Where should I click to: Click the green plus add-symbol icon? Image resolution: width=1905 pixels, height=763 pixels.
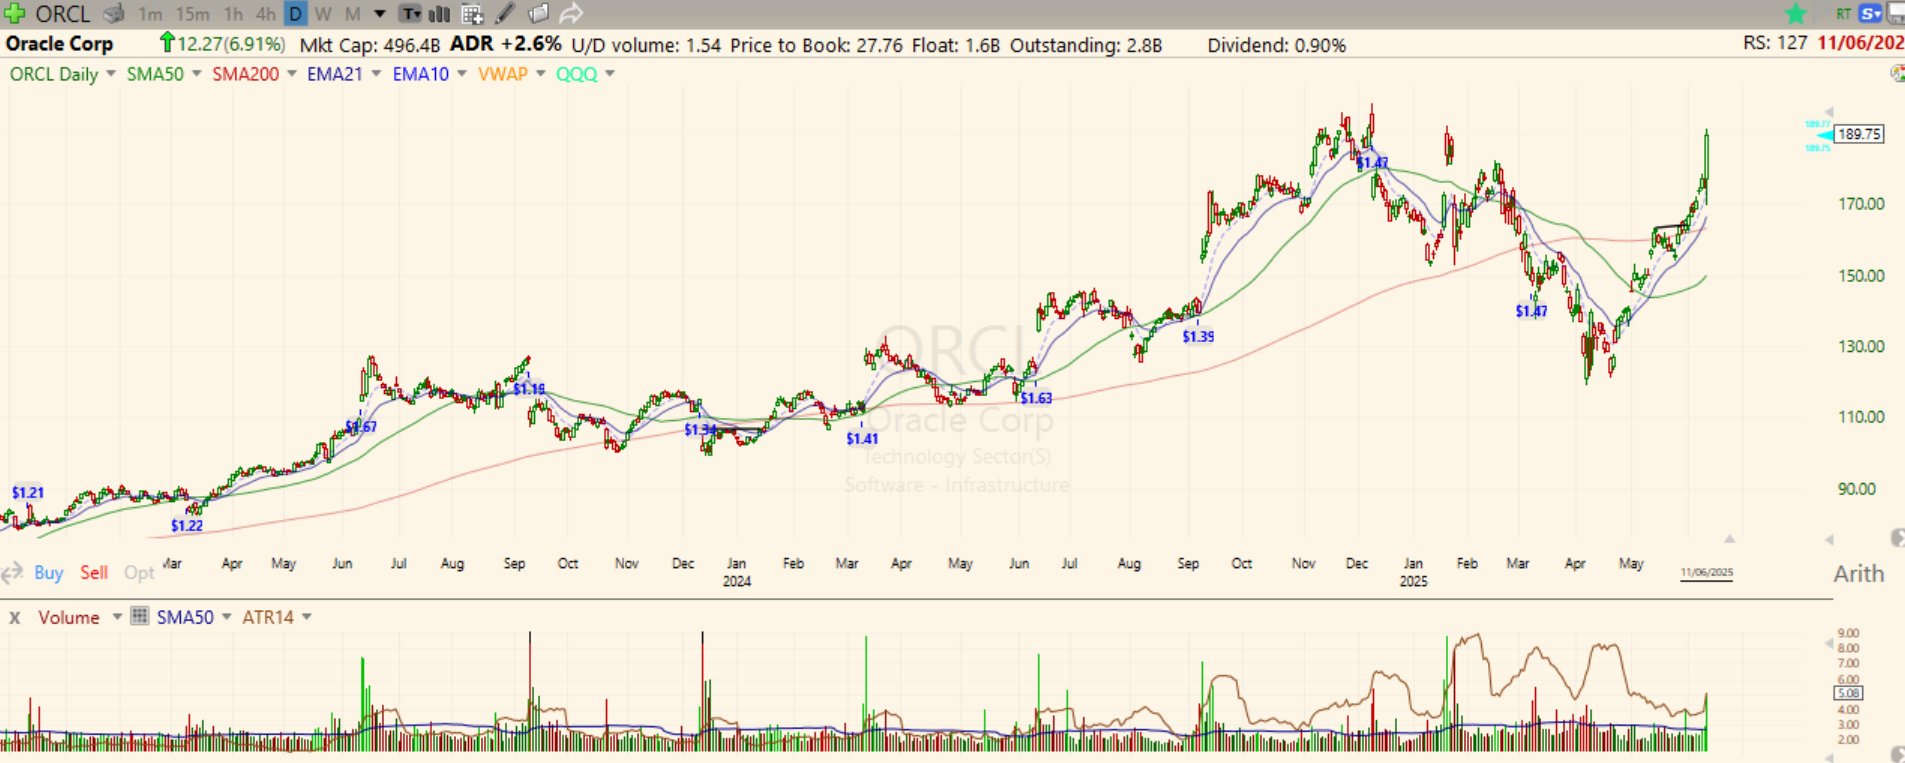click(x=14, y=14)
